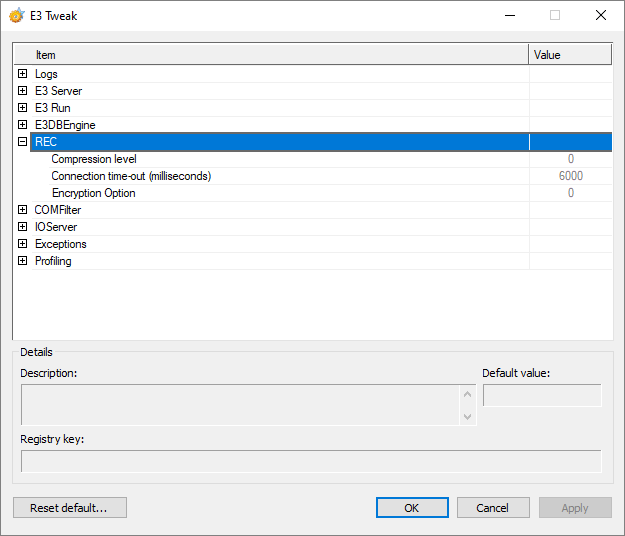Confirm with the OK button
625x536 pixels.
(412, 508)
